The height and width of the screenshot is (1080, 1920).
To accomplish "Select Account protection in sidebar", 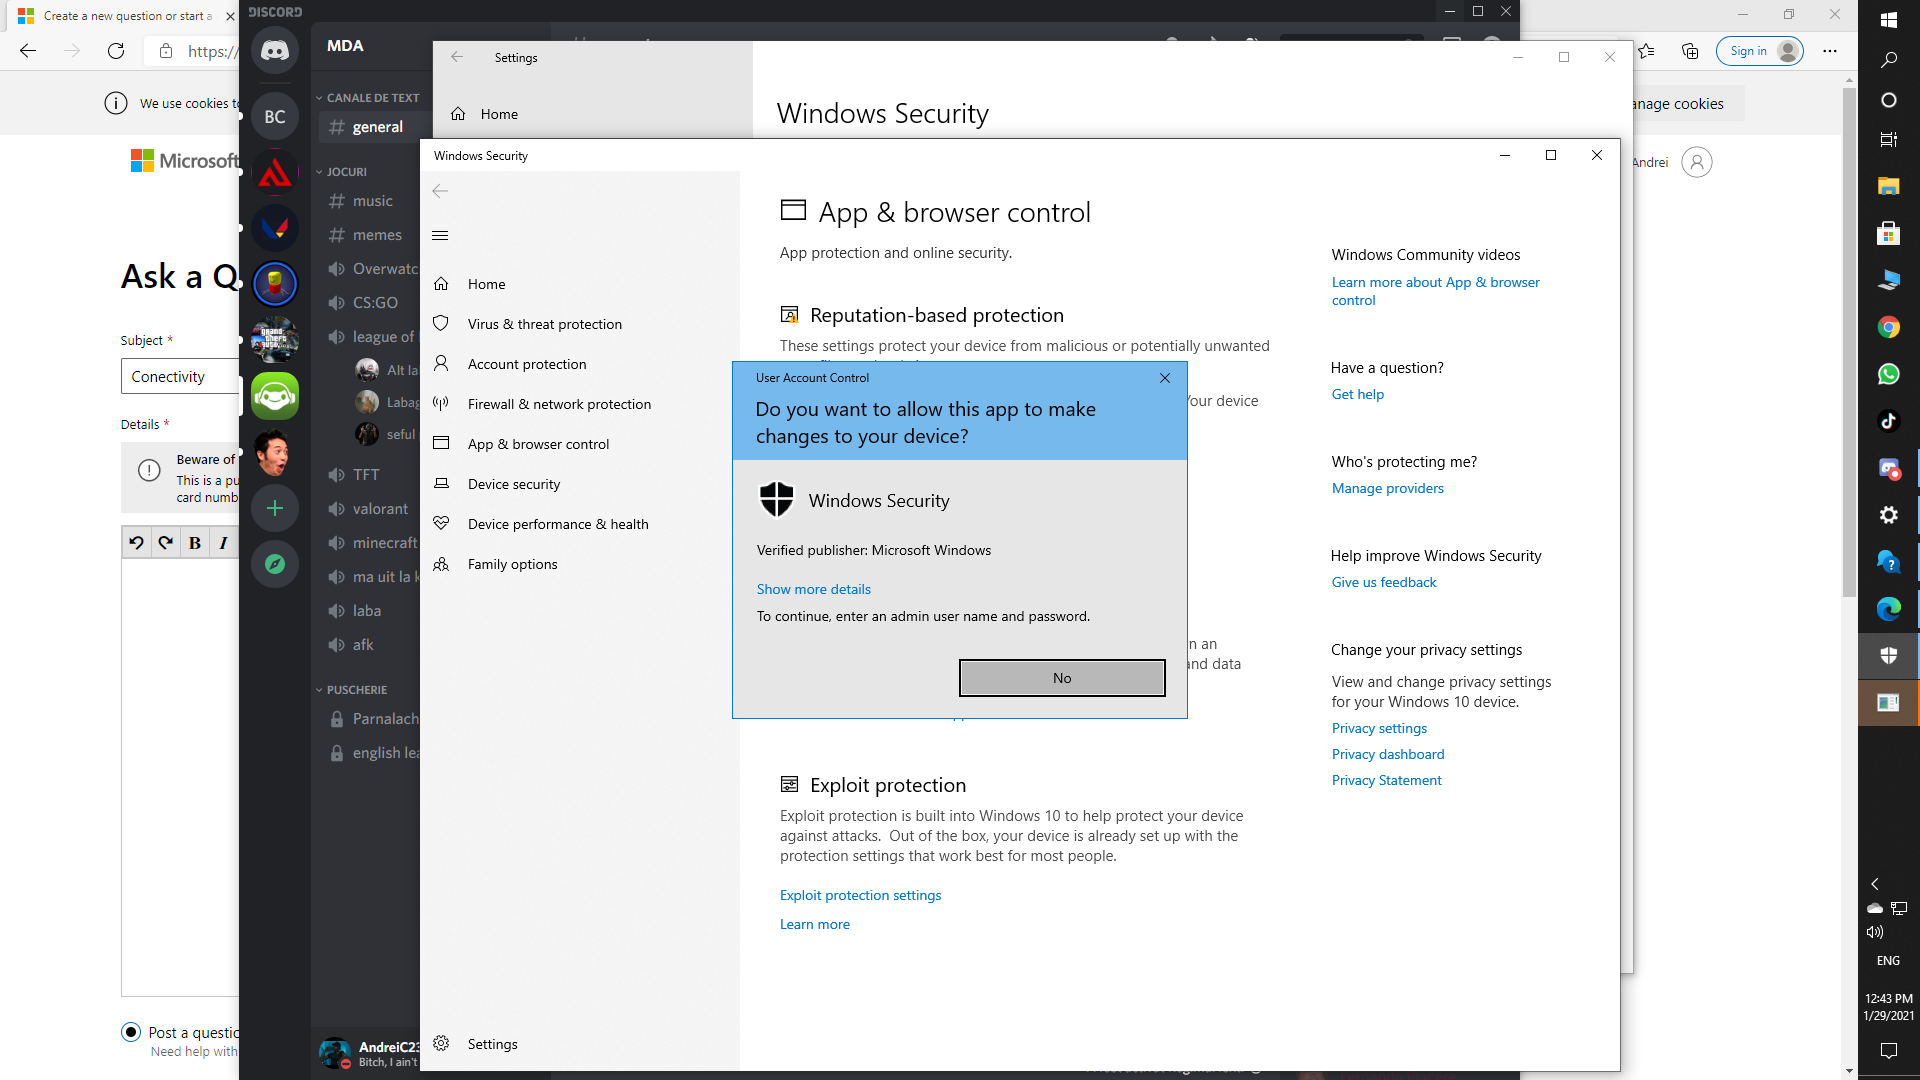I will [x=527, y=364].
